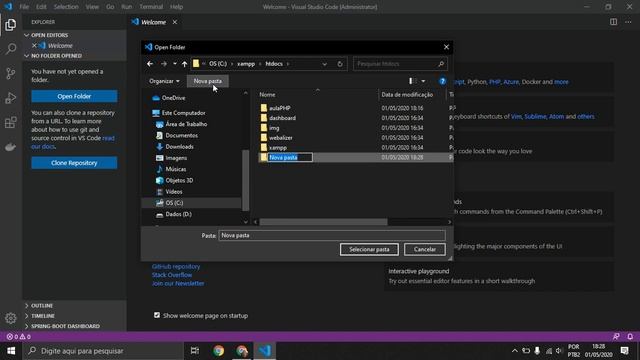Open the Docker view in activity bar
The height and width of the screenshot is (360, 640).
[x=11, y=147]
